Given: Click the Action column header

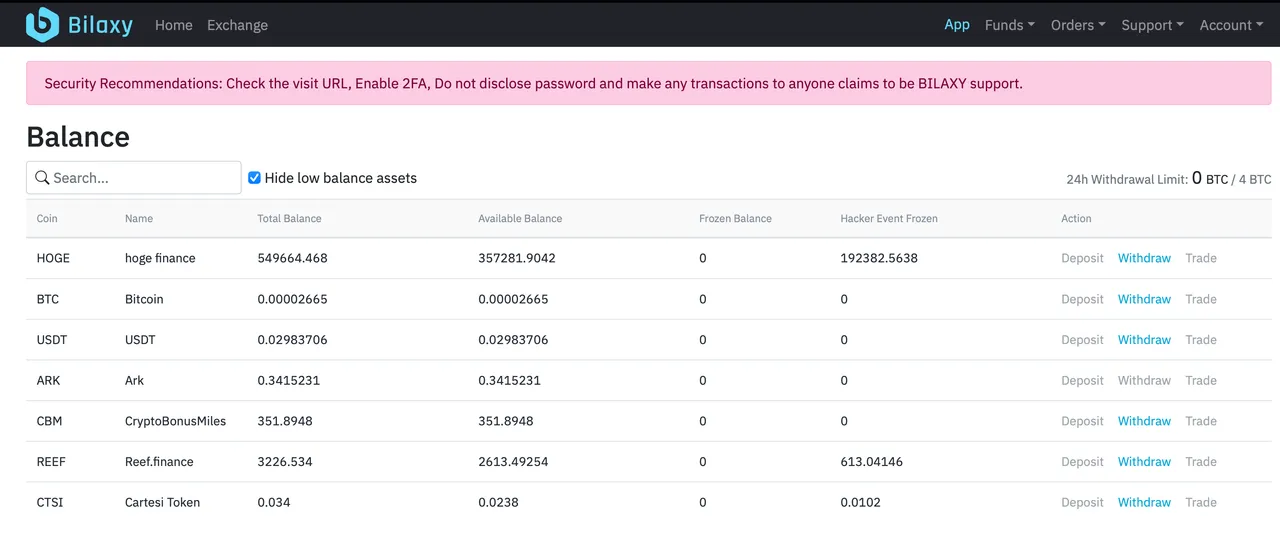Looking at the screenshot, I should (x=1076, y=218).
